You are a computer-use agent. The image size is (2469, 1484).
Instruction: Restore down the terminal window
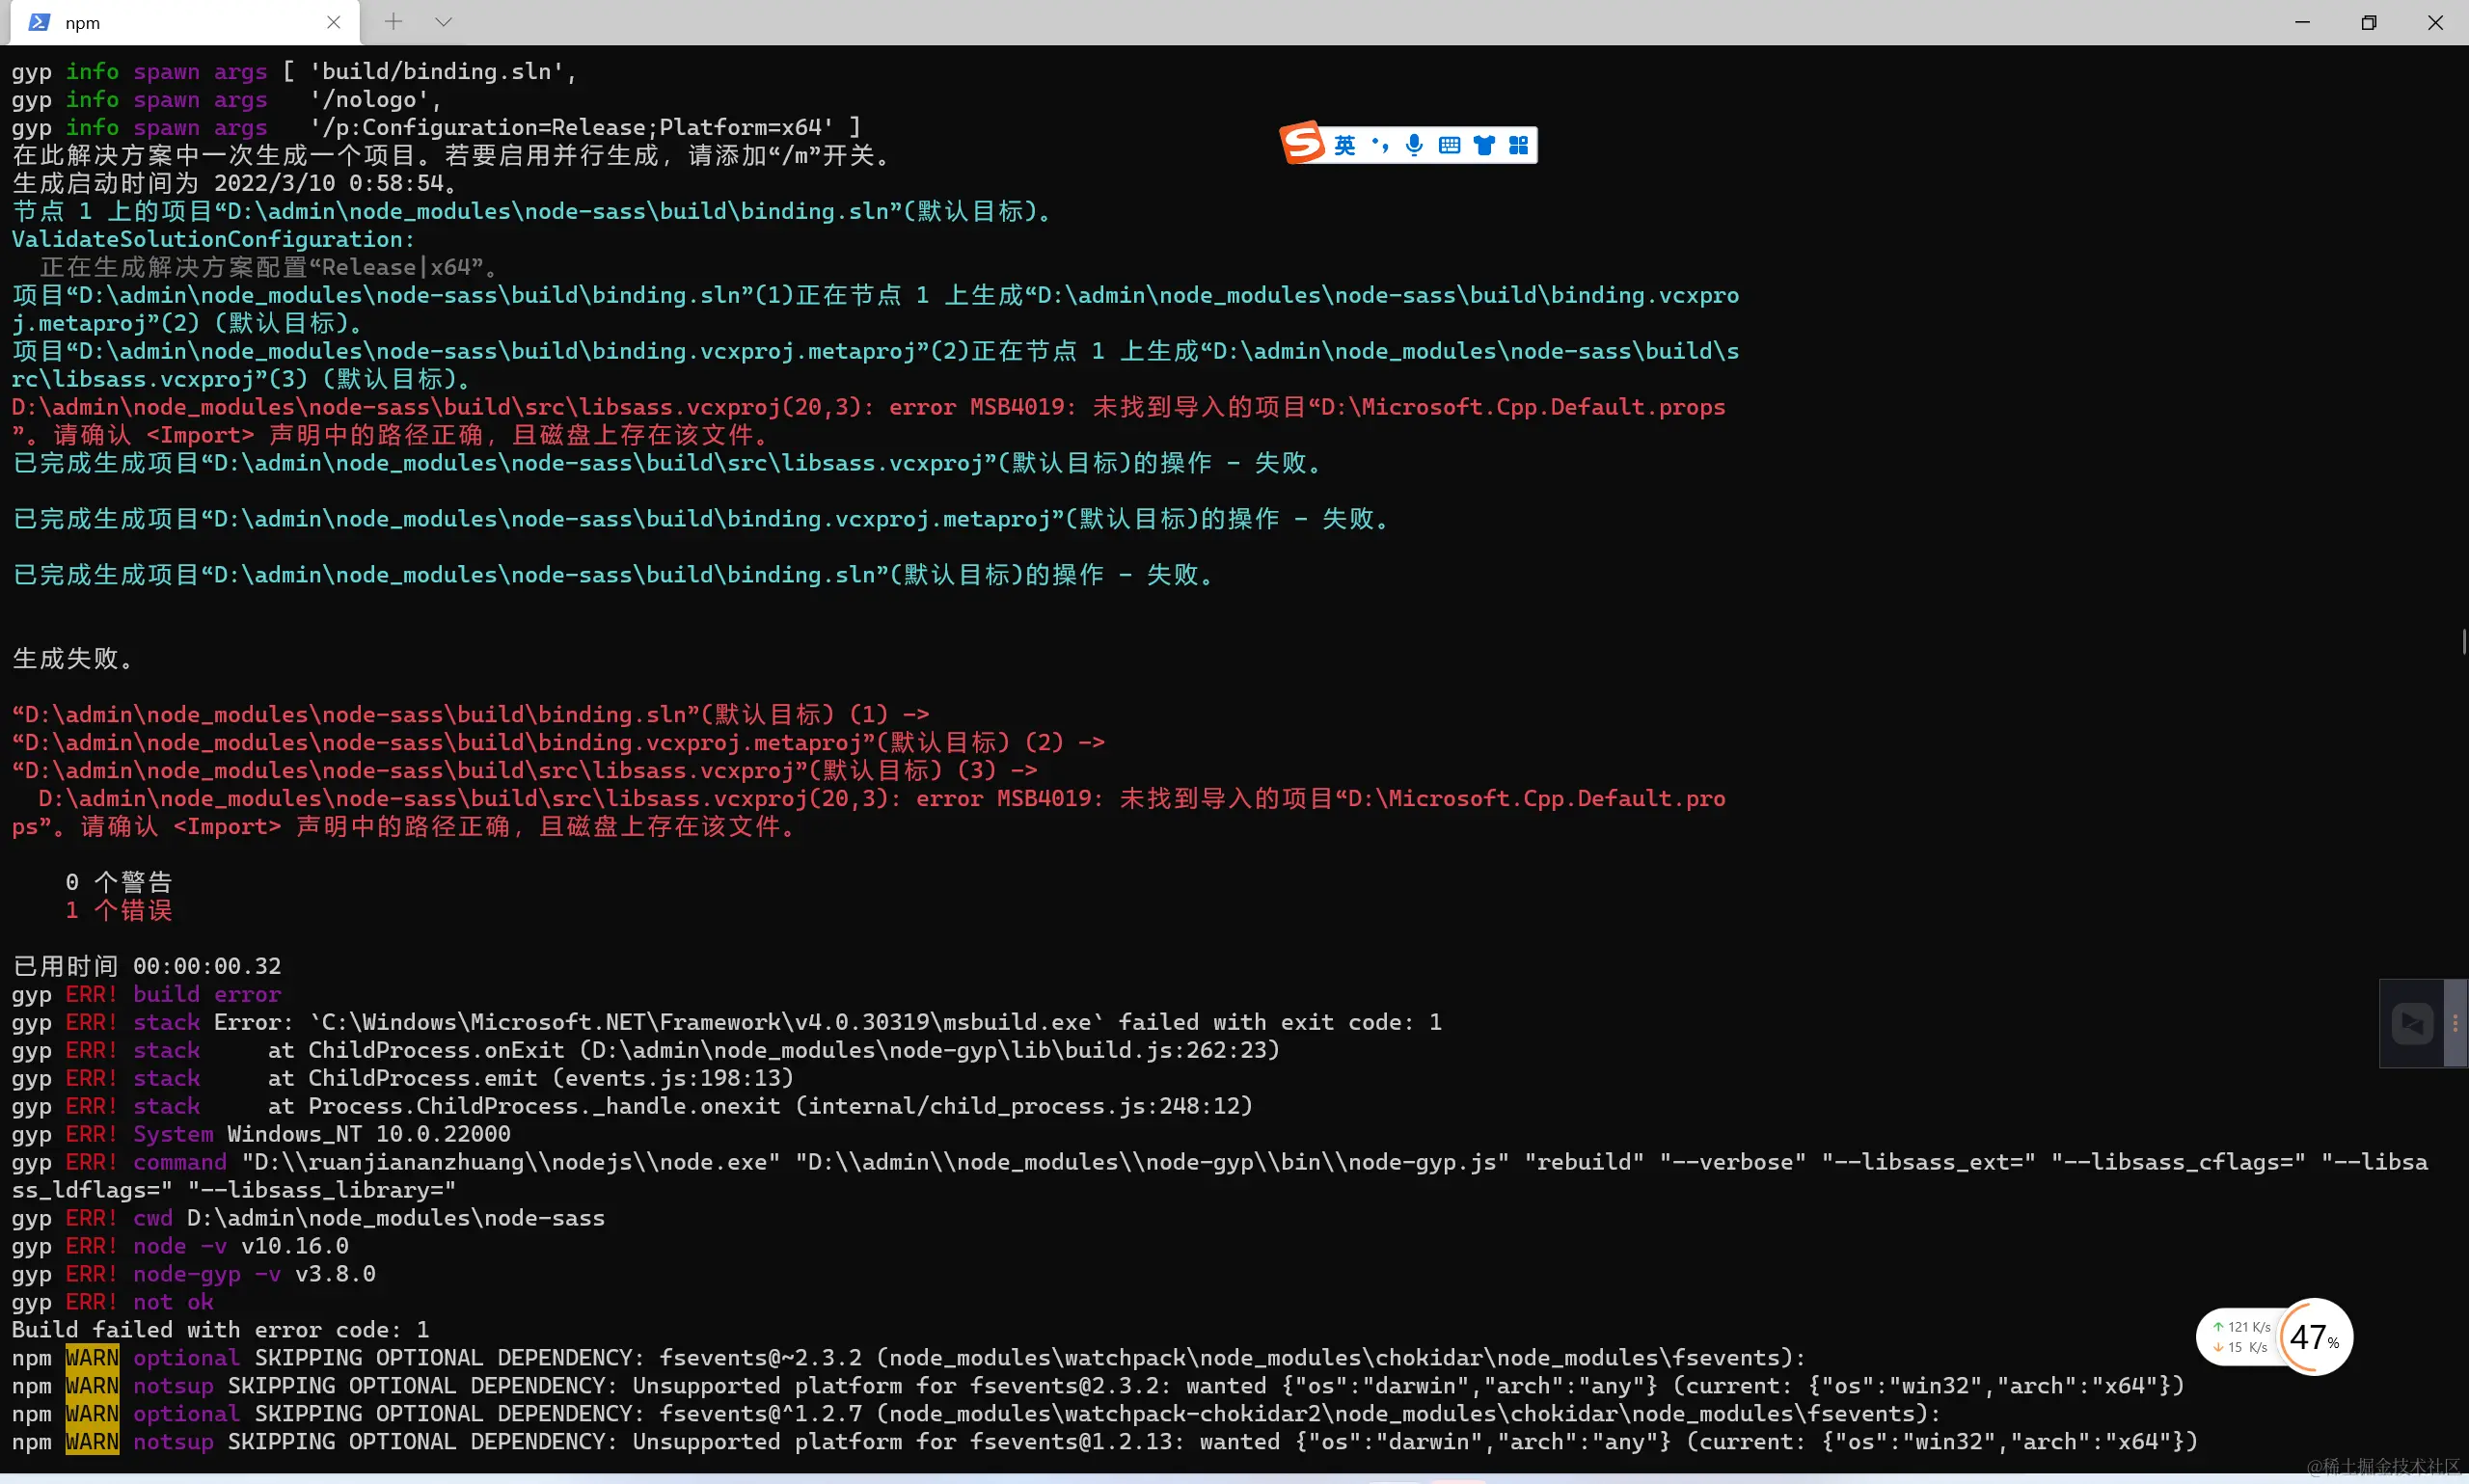pos(2368,22)
